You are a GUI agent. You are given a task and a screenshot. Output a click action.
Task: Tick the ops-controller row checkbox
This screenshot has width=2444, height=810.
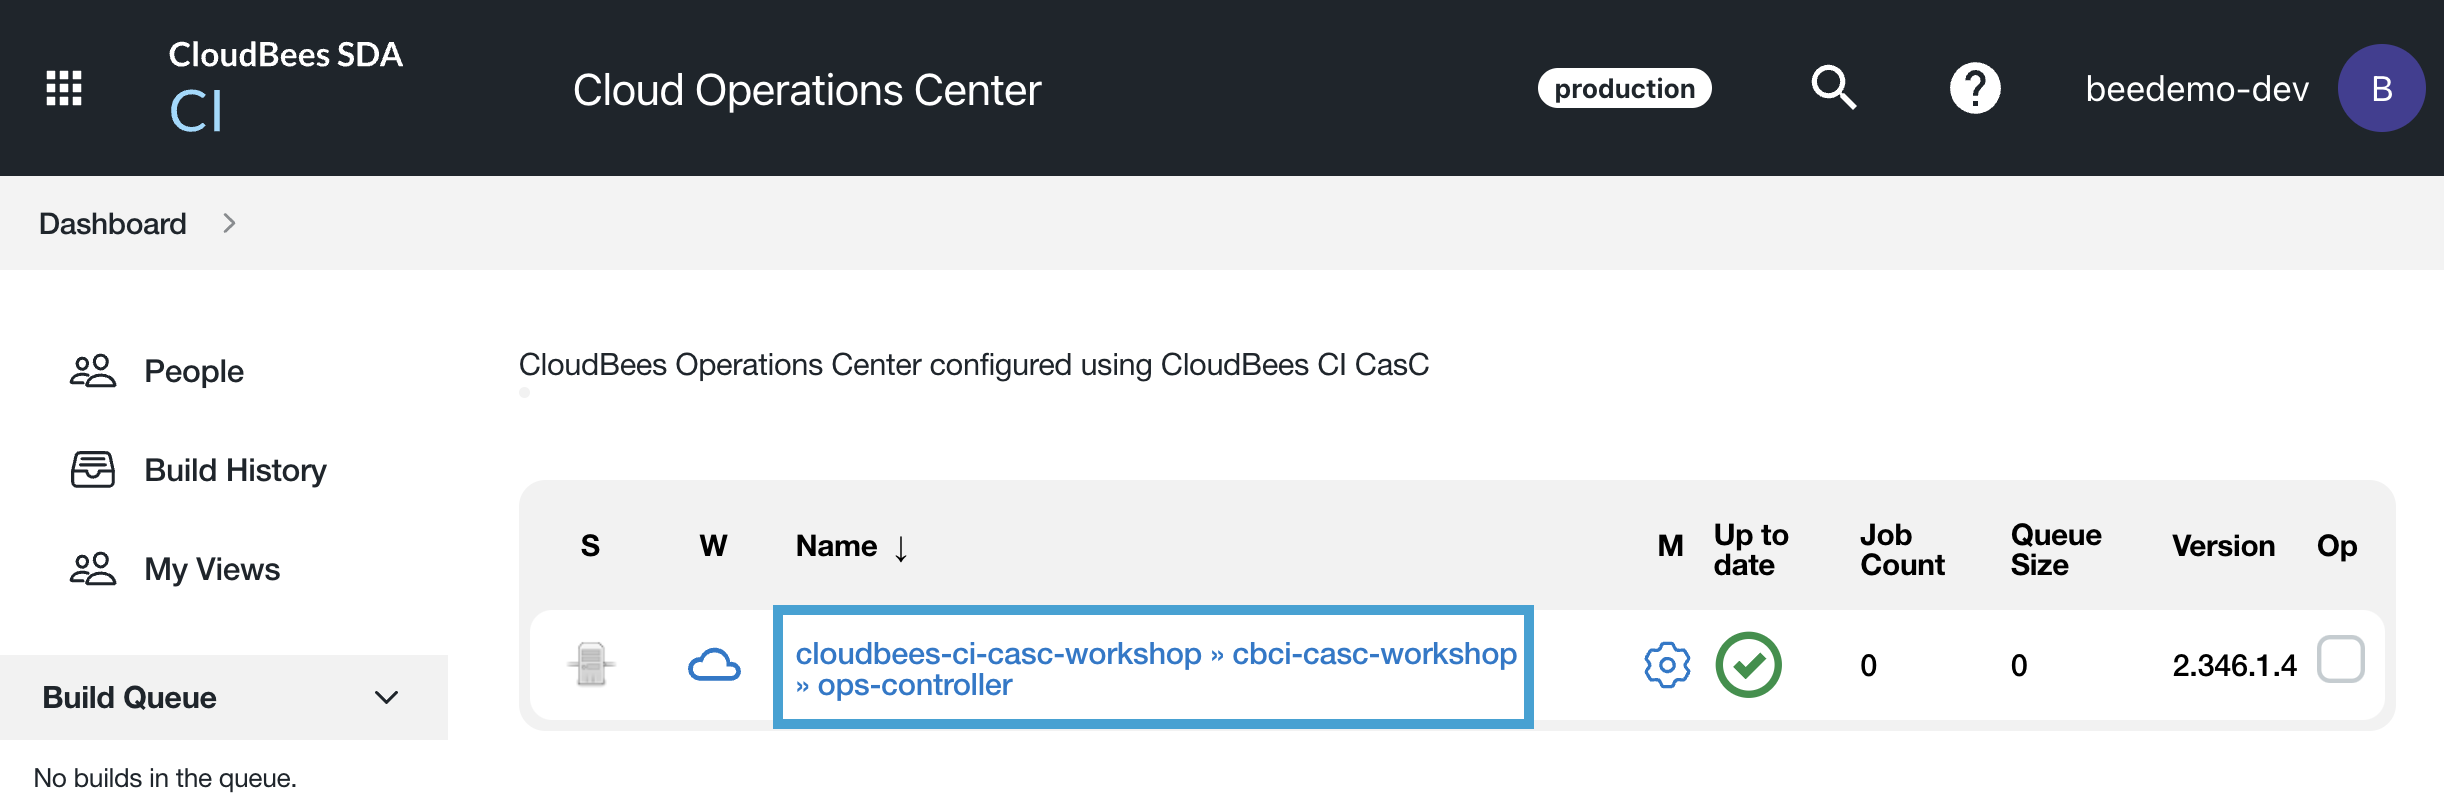2340,659
